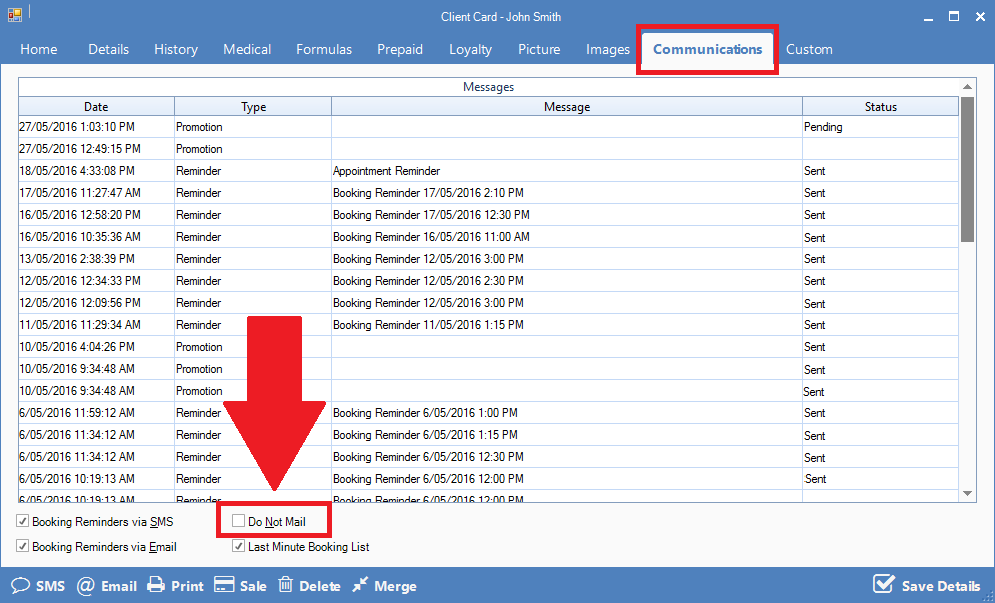Click the SMS speech bubble icon
Image resolution: width=995 pixels, height=603 pixels.
point(20,586)
